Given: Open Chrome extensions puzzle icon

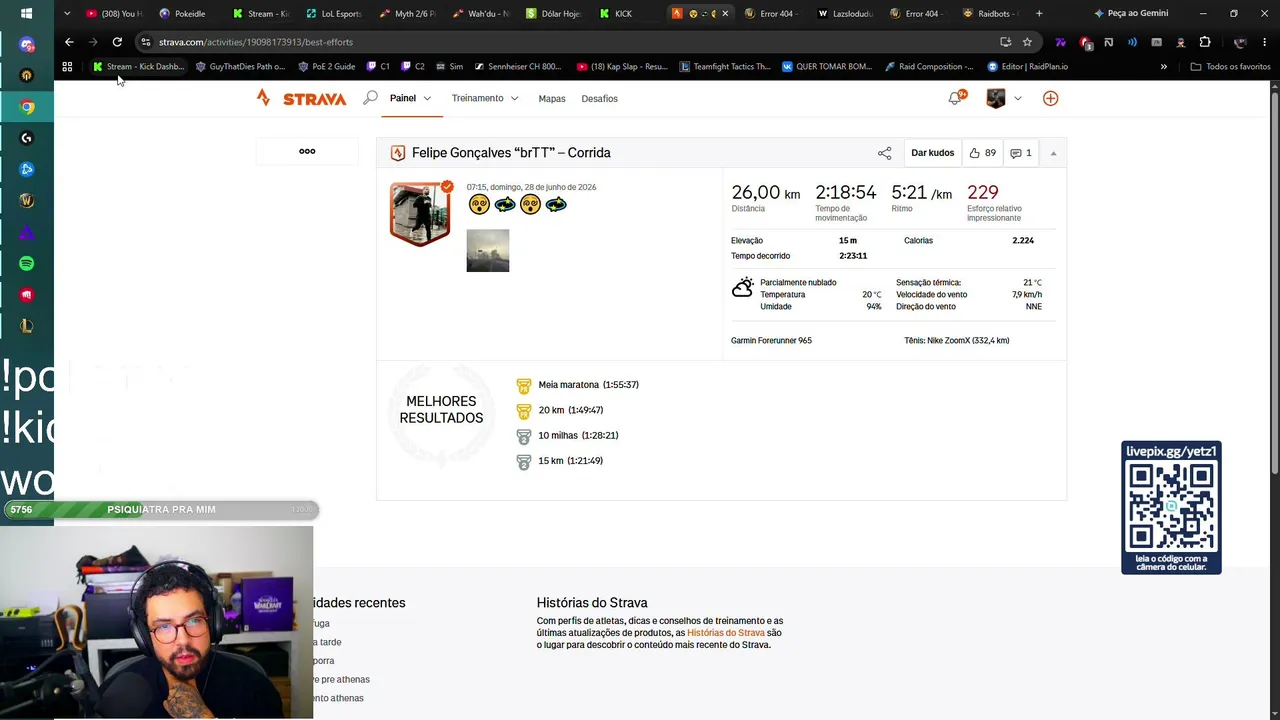Looking at the screenshot, I should pyautogui.click(x=1204, y=42).
